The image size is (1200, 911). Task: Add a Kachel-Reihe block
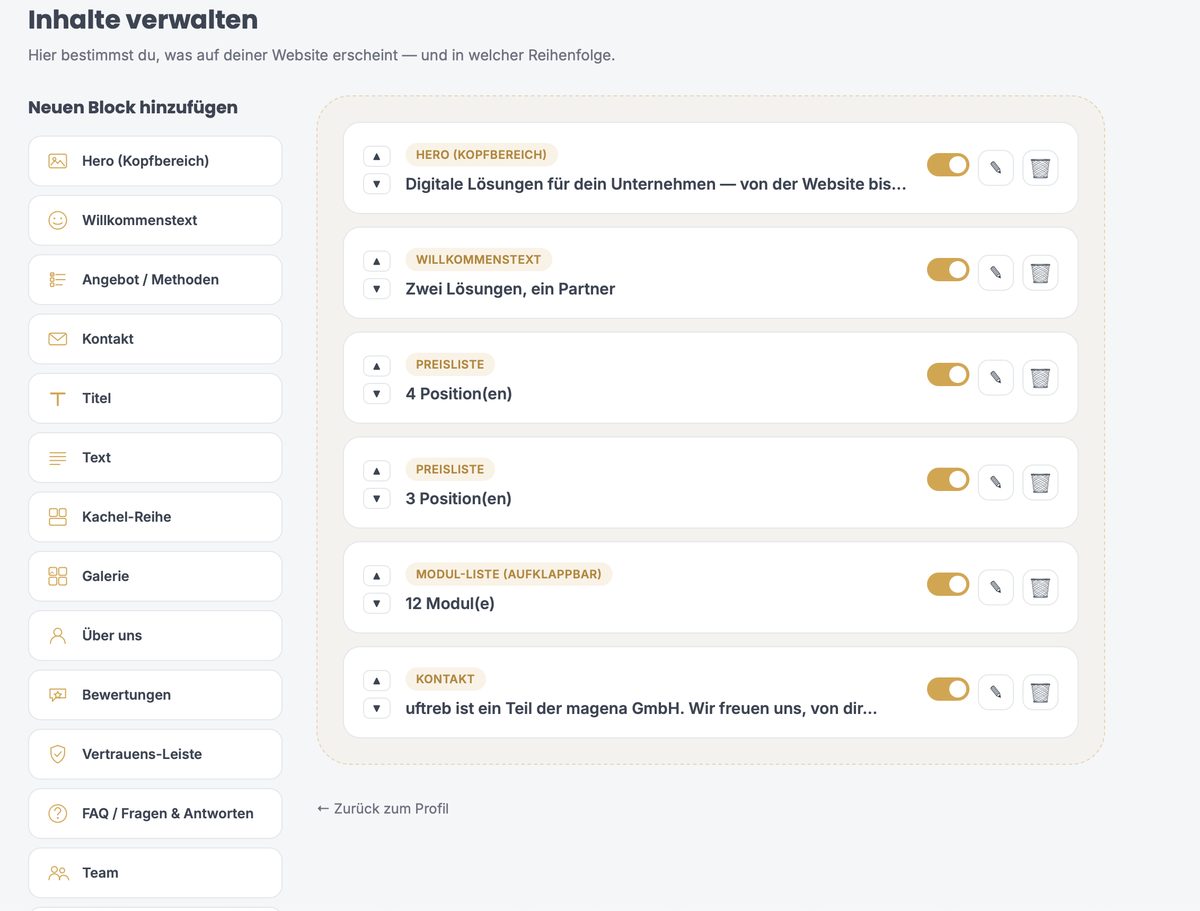pos(155,517)
